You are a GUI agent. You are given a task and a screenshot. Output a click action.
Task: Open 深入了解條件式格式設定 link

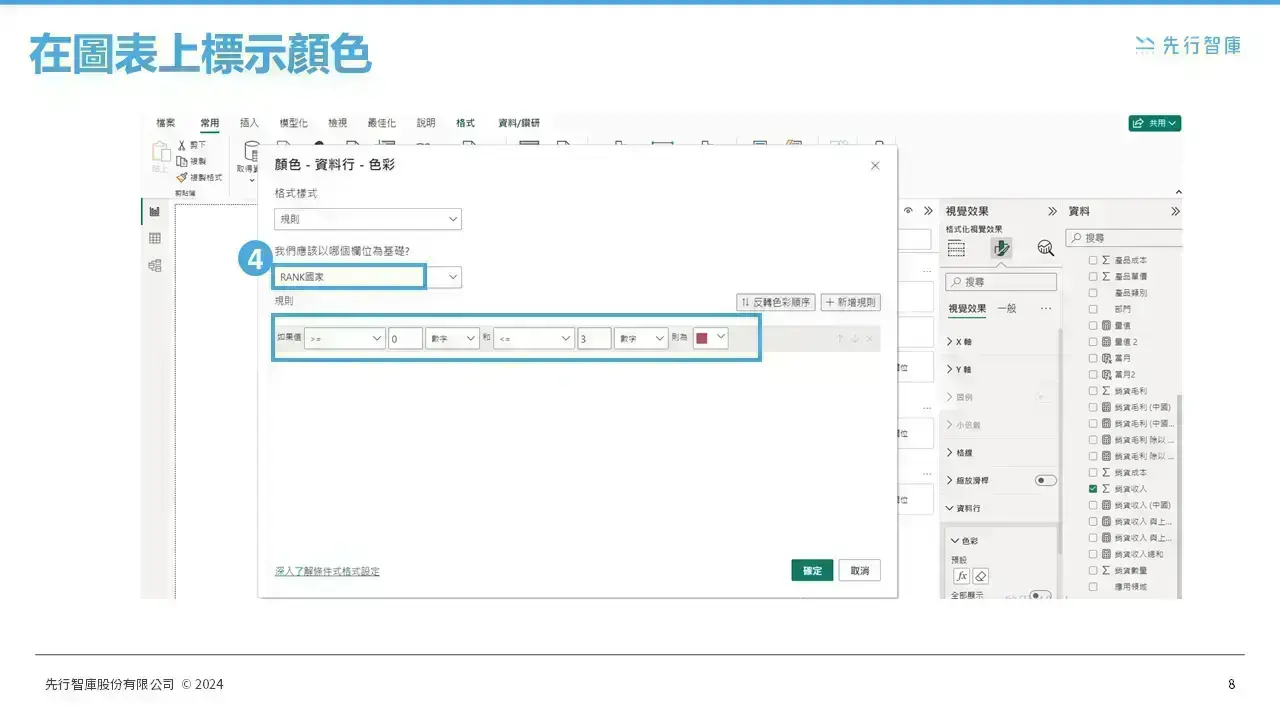pyautogui.click(x=327, y=572)
